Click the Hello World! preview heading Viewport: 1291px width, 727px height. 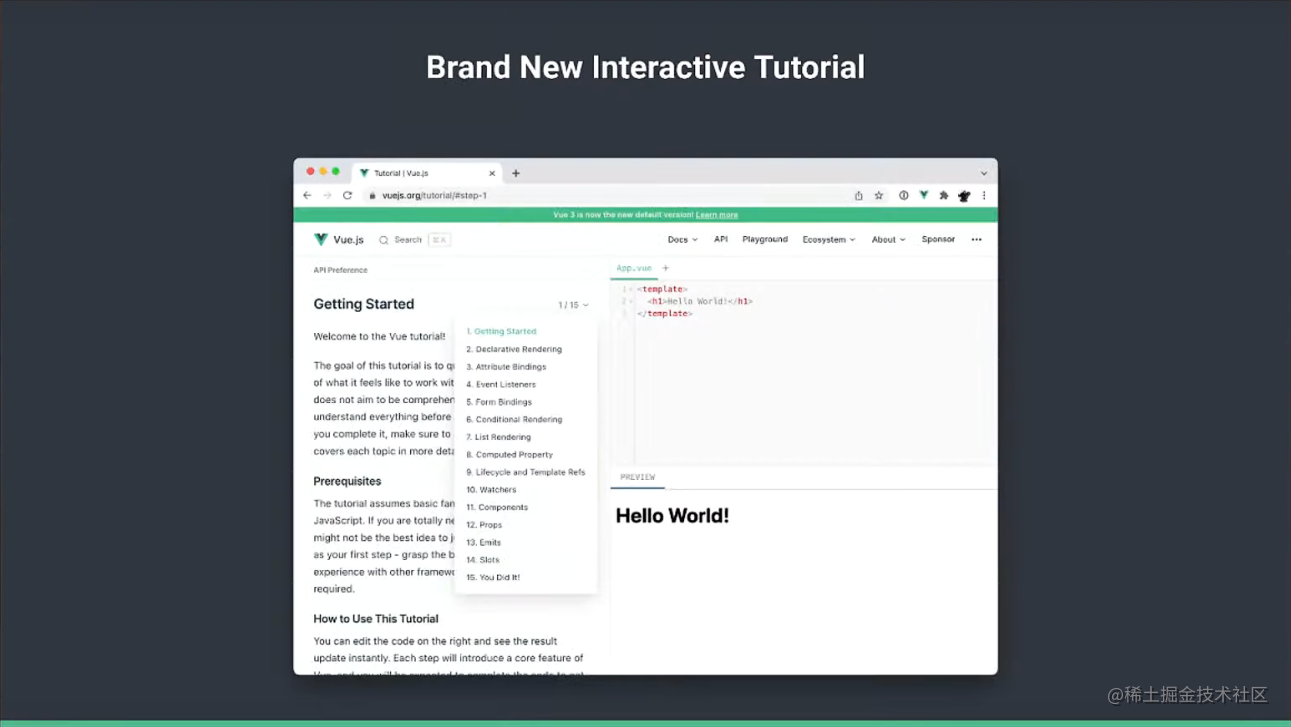[672, 516]
